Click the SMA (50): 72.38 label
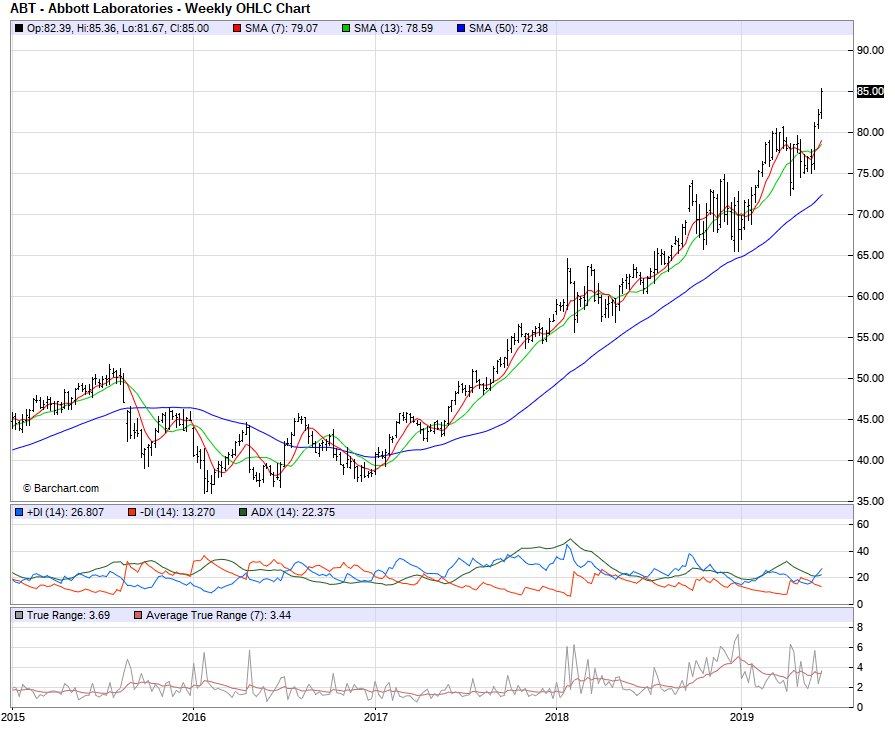This screenshot has height=748, width=895. click(508, 29)
